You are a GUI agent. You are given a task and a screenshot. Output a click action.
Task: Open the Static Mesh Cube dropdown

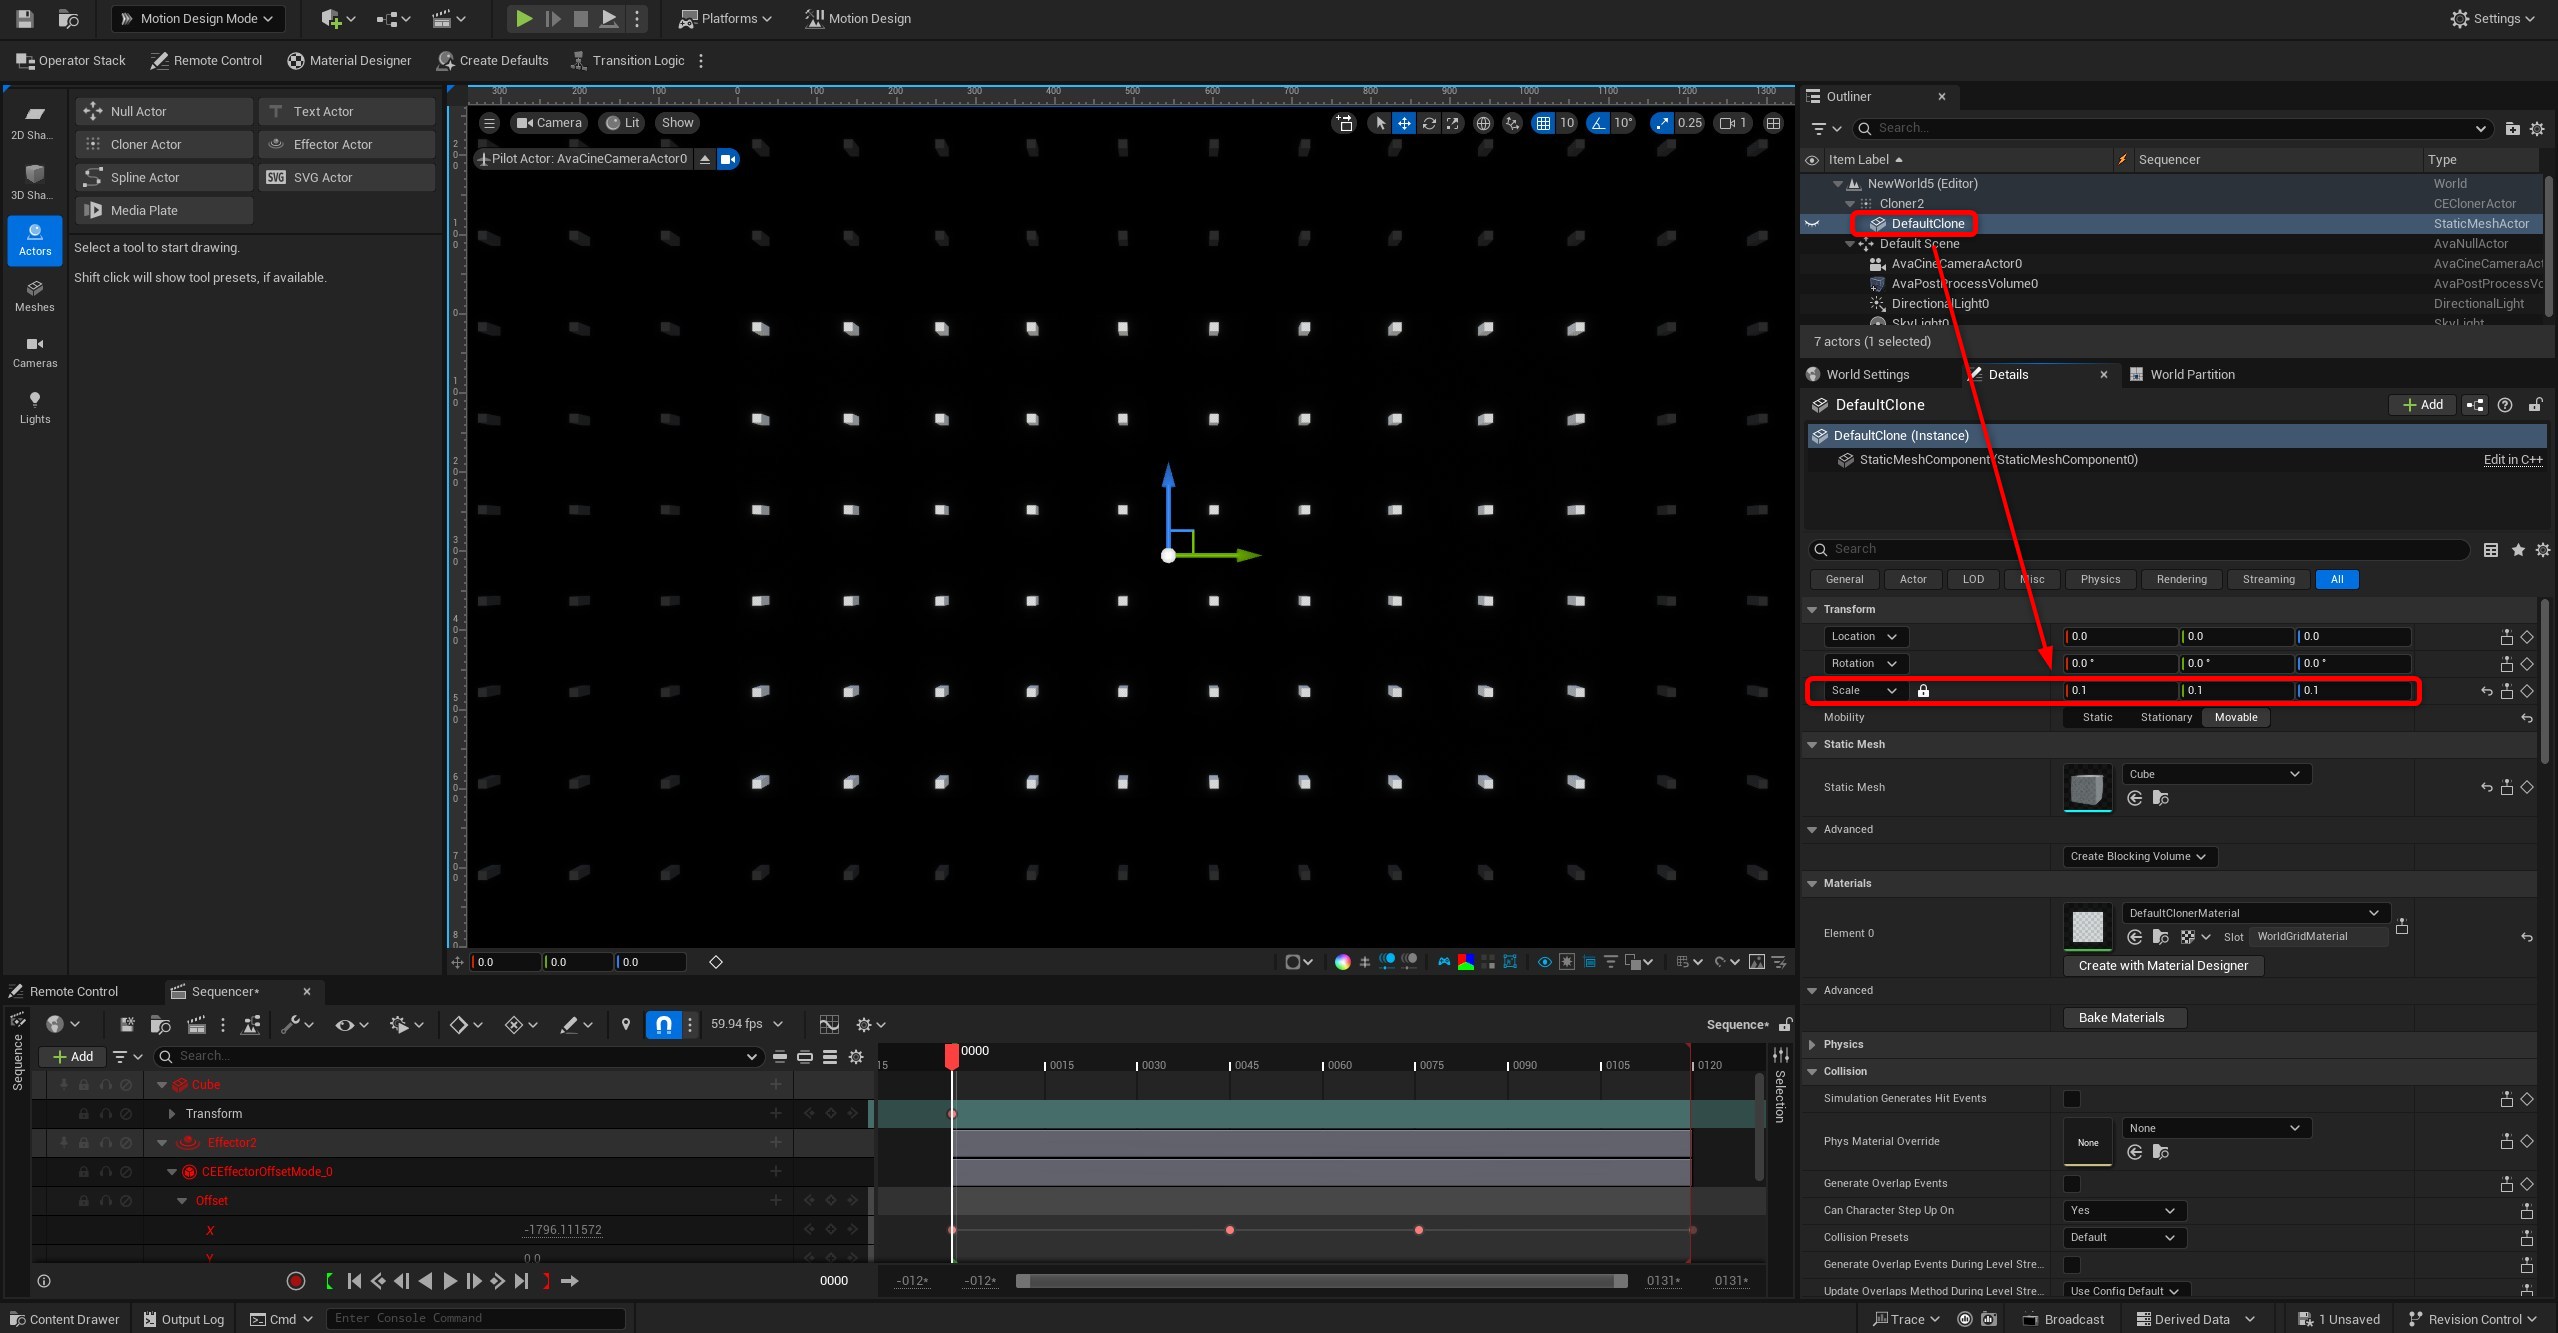click(2217, 774)
